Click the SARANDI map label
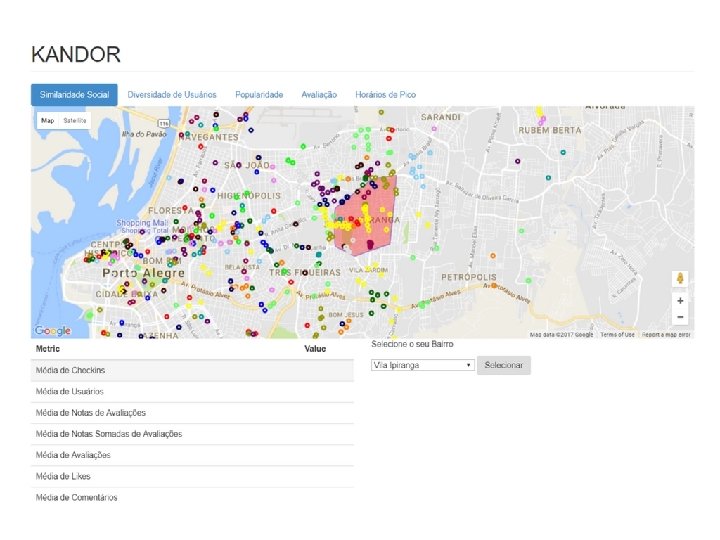This screenshot has width=720, height=540. pyautogui.click(x=440, y=117)
